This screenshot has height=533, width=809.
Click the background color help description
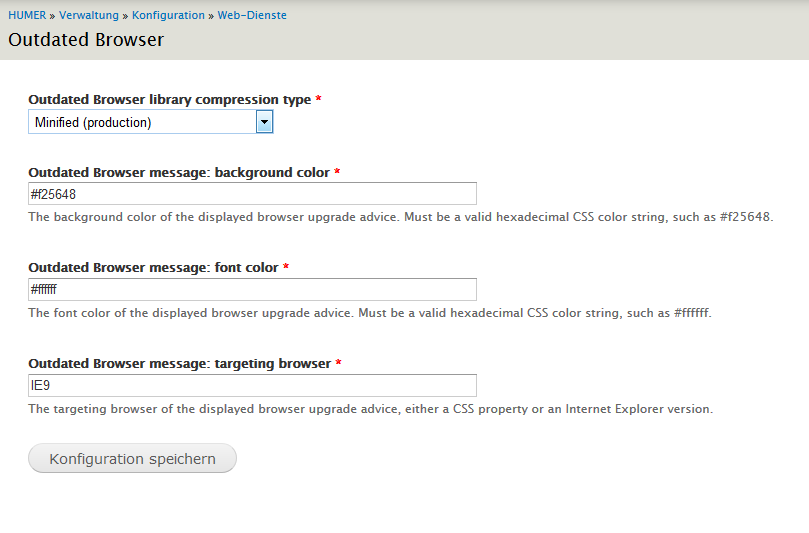coord(401,217)
